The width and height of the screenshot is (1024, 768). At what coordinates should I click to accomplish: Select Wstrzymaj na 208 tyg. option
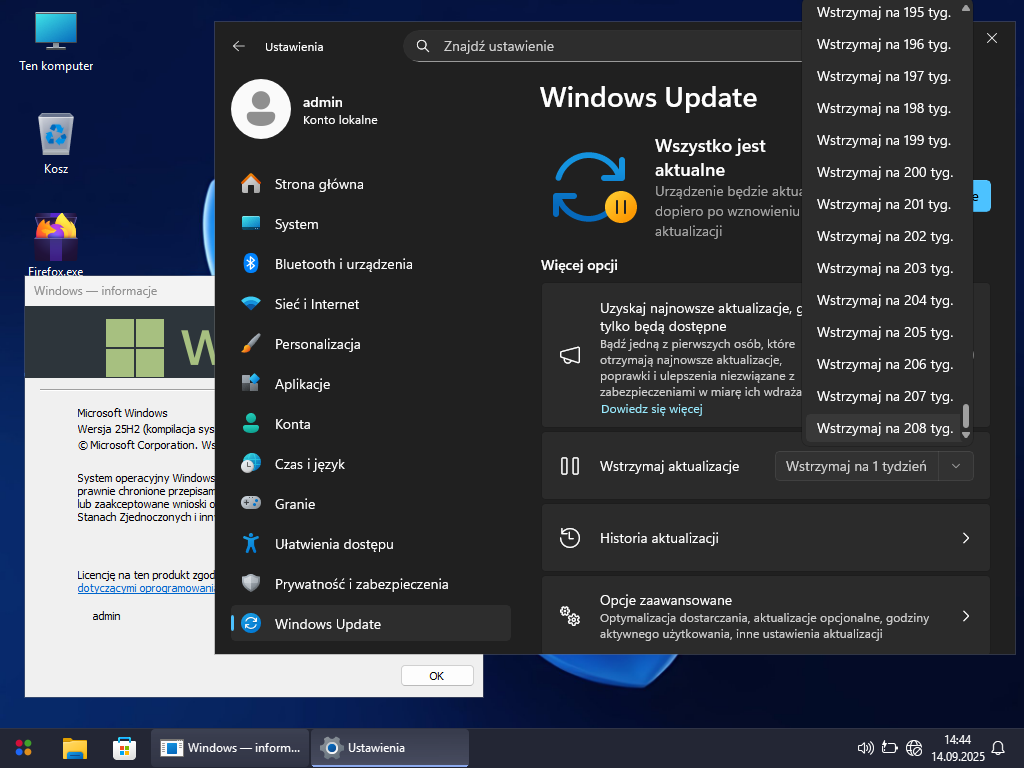883,428
